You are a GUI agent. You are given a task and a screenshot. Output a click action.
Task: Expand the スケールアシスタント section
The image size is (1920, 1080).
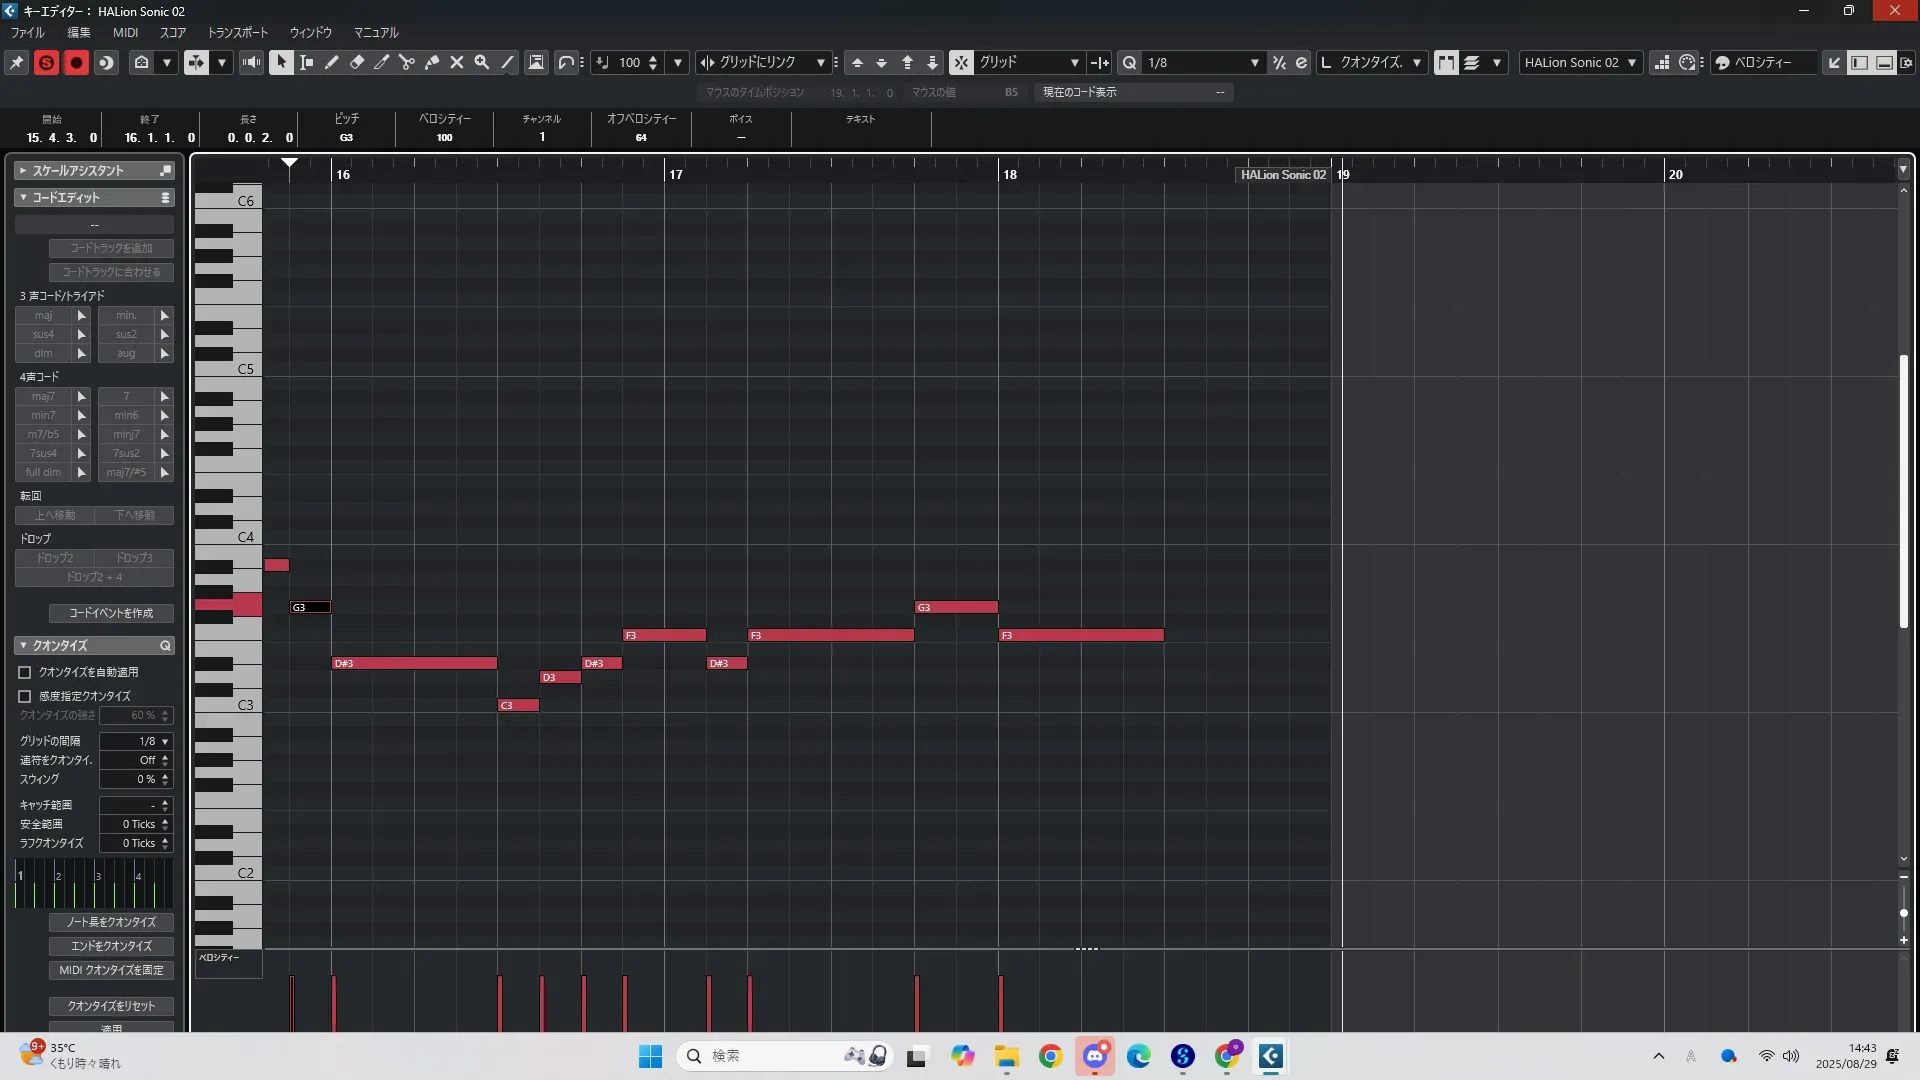[23, 170]
